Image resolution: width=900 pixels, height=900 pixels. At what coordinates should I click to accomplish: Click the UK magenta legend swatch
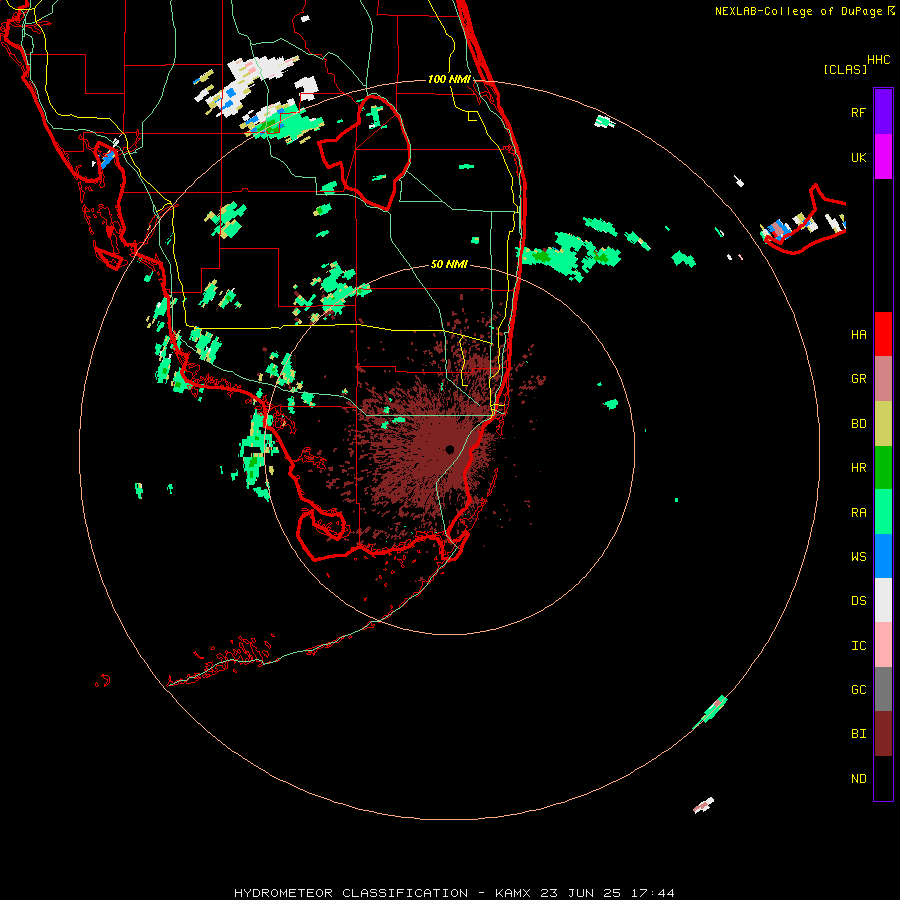point(883,157)
